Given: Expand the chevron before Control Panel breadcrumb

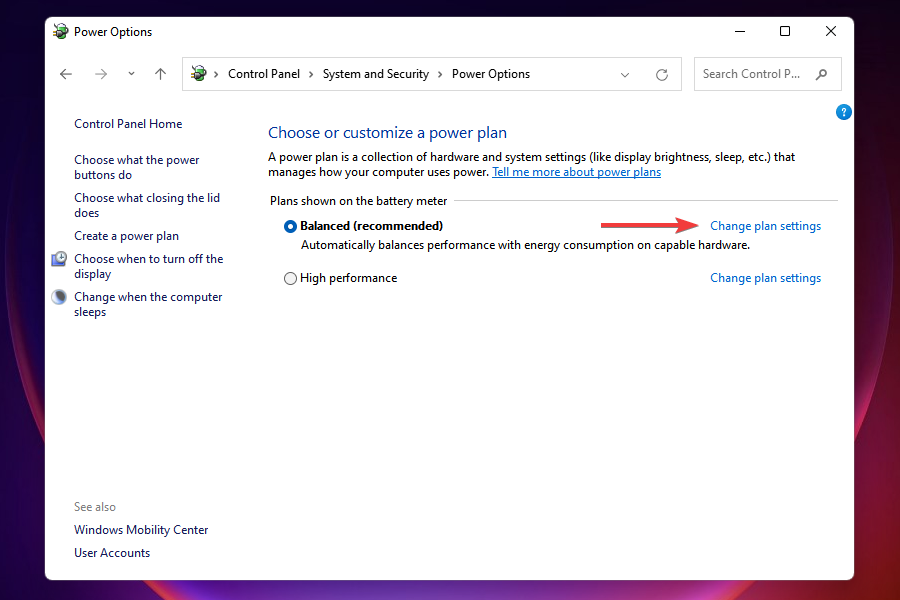Looking at the screenshot, I should coord(216,75).
